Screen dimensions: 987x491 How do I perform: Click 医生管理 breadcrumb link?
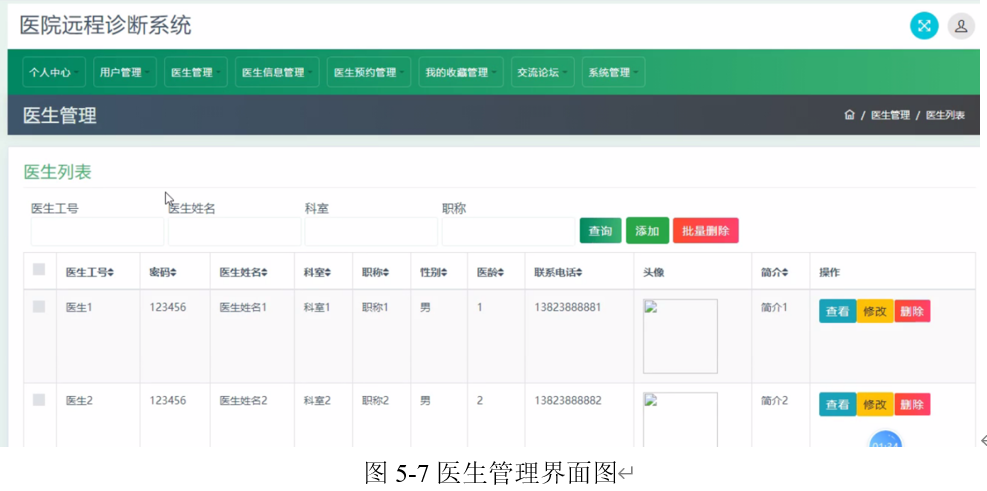coord(890,115)
